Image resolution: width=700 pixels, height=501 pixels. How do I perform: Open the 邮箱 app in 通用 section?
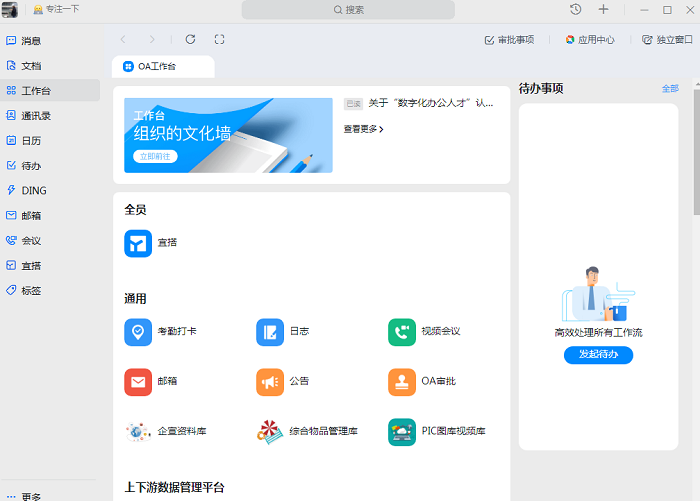point(138,382)
